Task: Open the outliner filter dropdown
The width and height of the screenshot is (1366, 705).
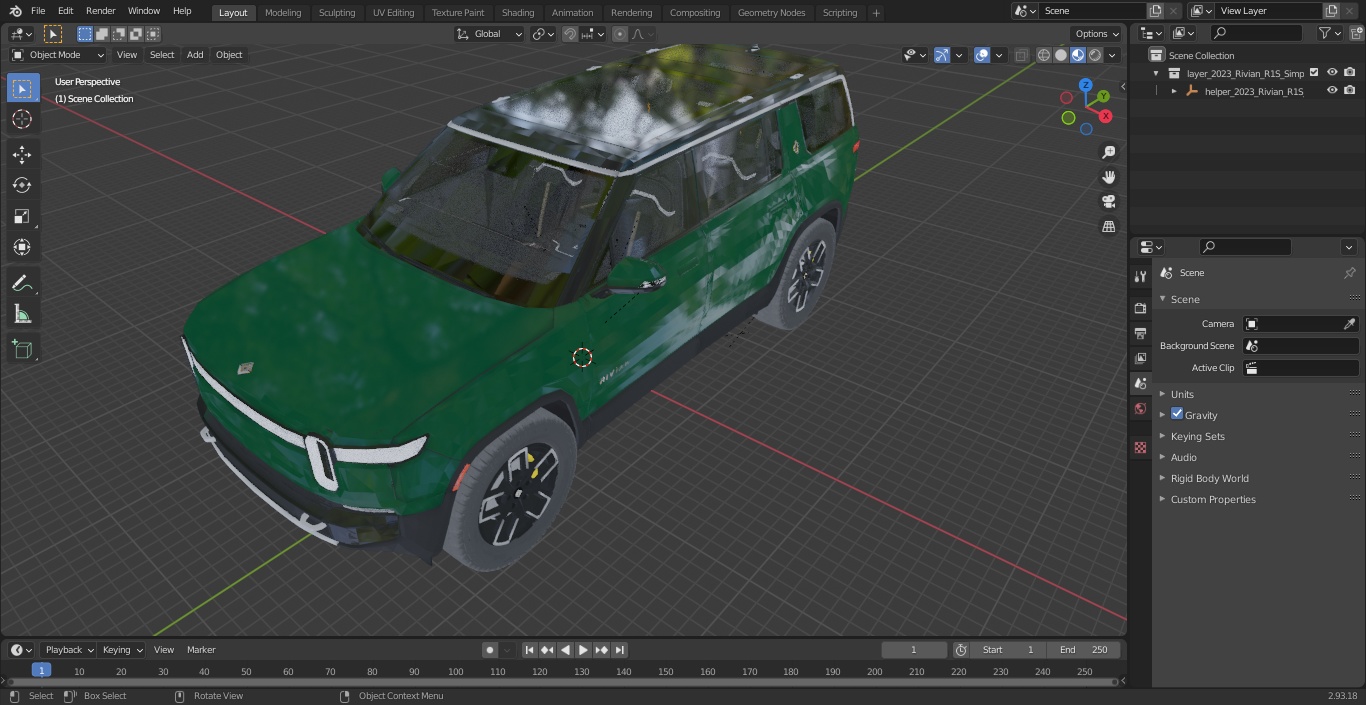Action: click(1329, 33)
